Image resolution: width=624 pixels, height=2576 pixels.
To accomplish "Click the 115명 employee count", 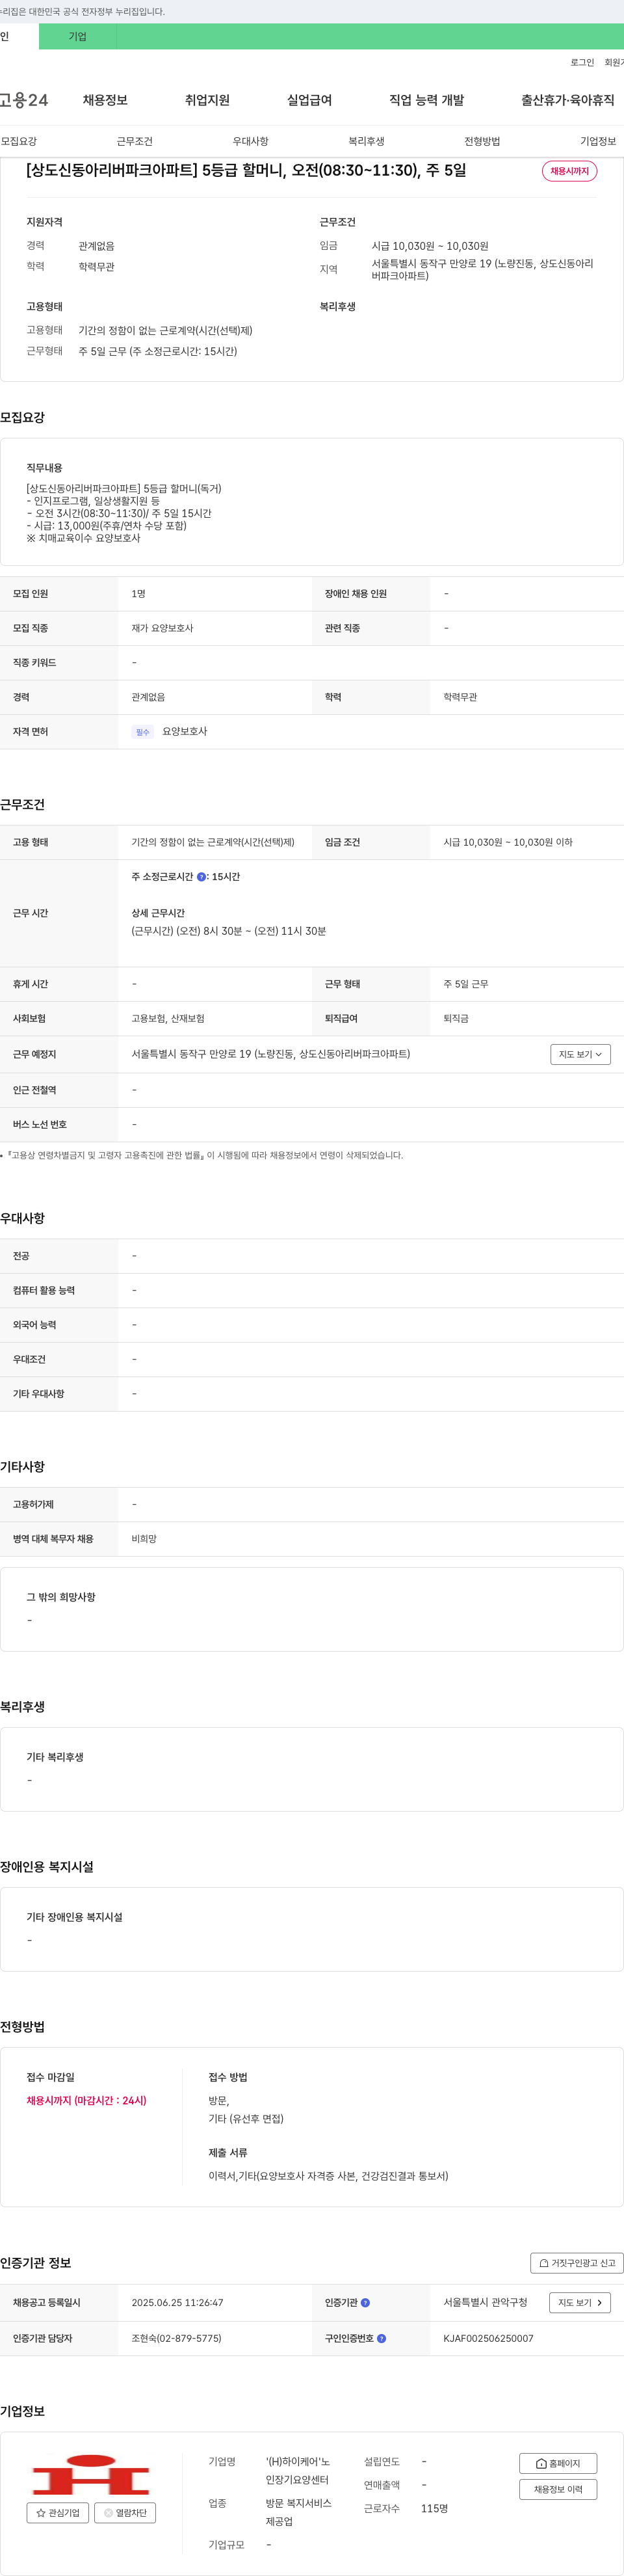I will pyautogui.click(x=434, y=2508).
